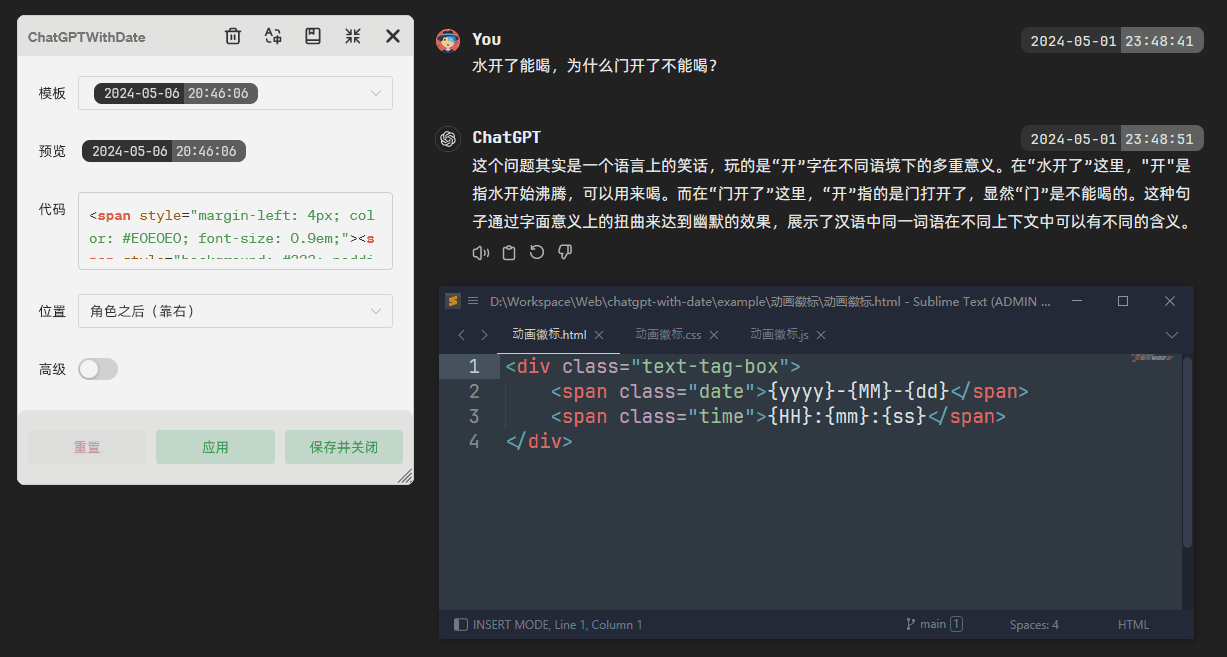Click the 预览 label in settings panel
The image size is (1227, 657).
pyautogui.click(x=52, y=151)
